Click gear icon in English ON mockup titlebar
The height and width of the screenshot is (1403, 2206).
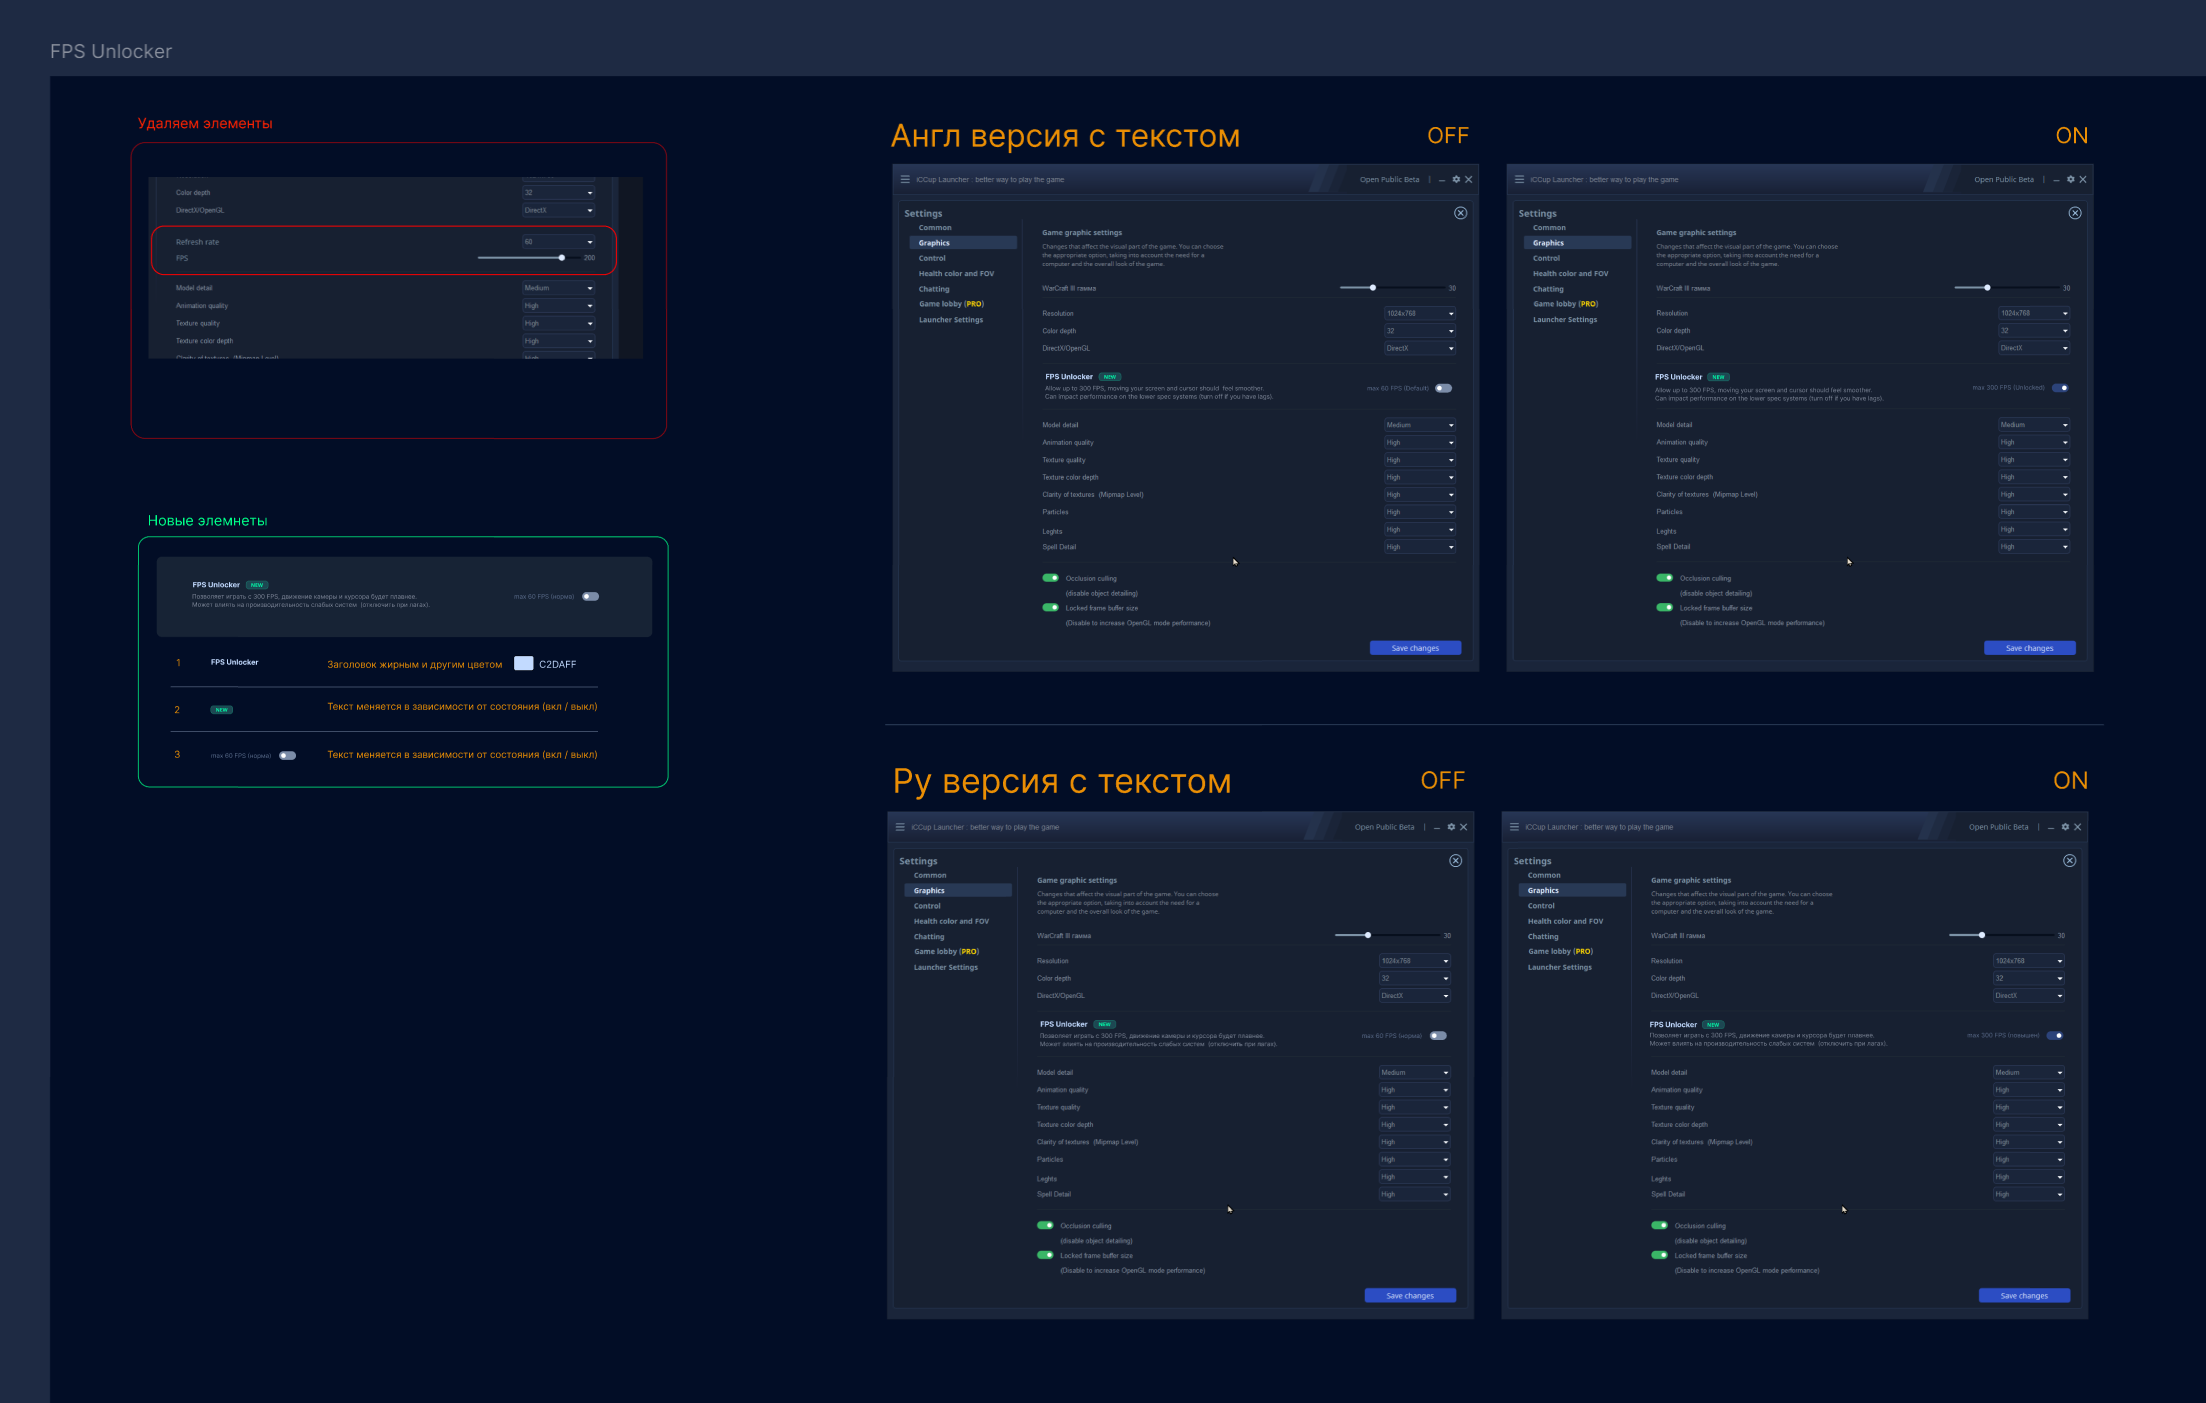coord(2070,180)
